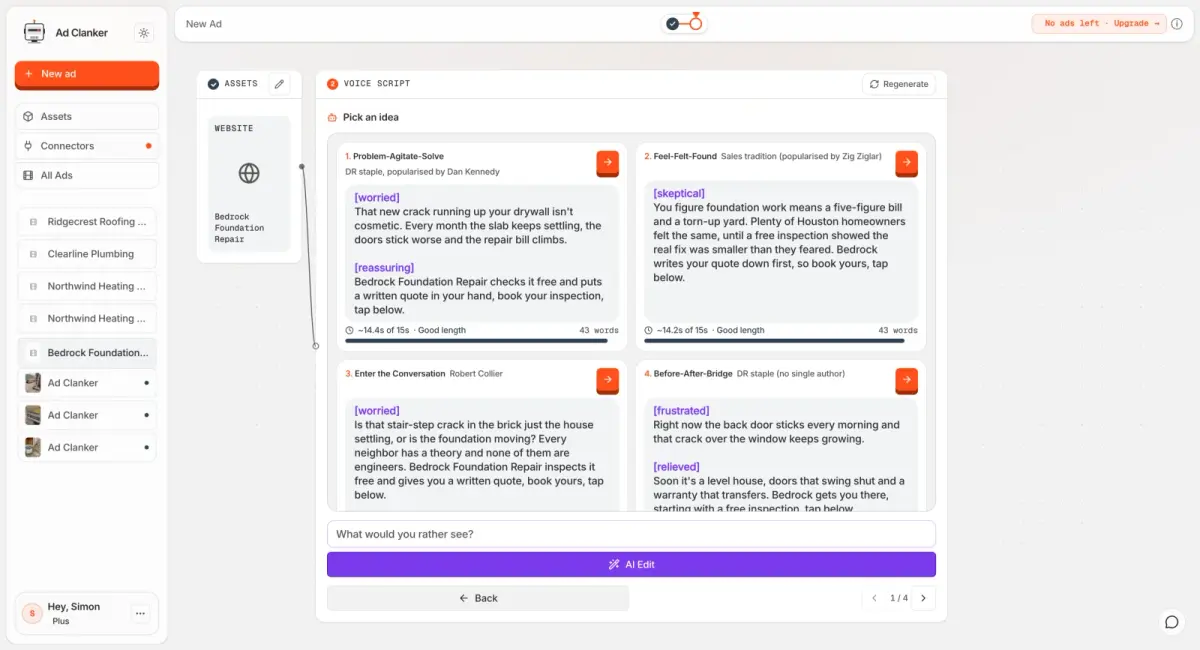Click the [frustrated] tone tag
Screen dimensions: 1200x650
point(681,411)
